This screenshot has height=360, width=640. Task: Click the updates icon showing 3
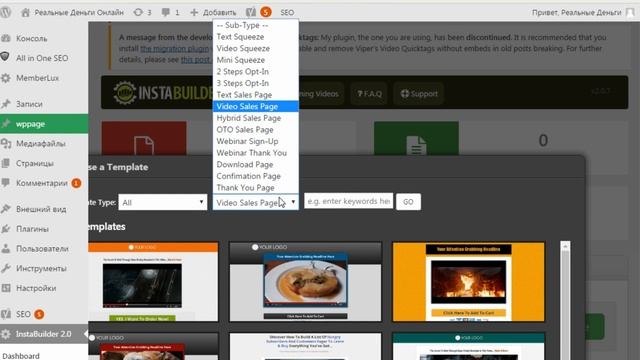tap(138, 13)
